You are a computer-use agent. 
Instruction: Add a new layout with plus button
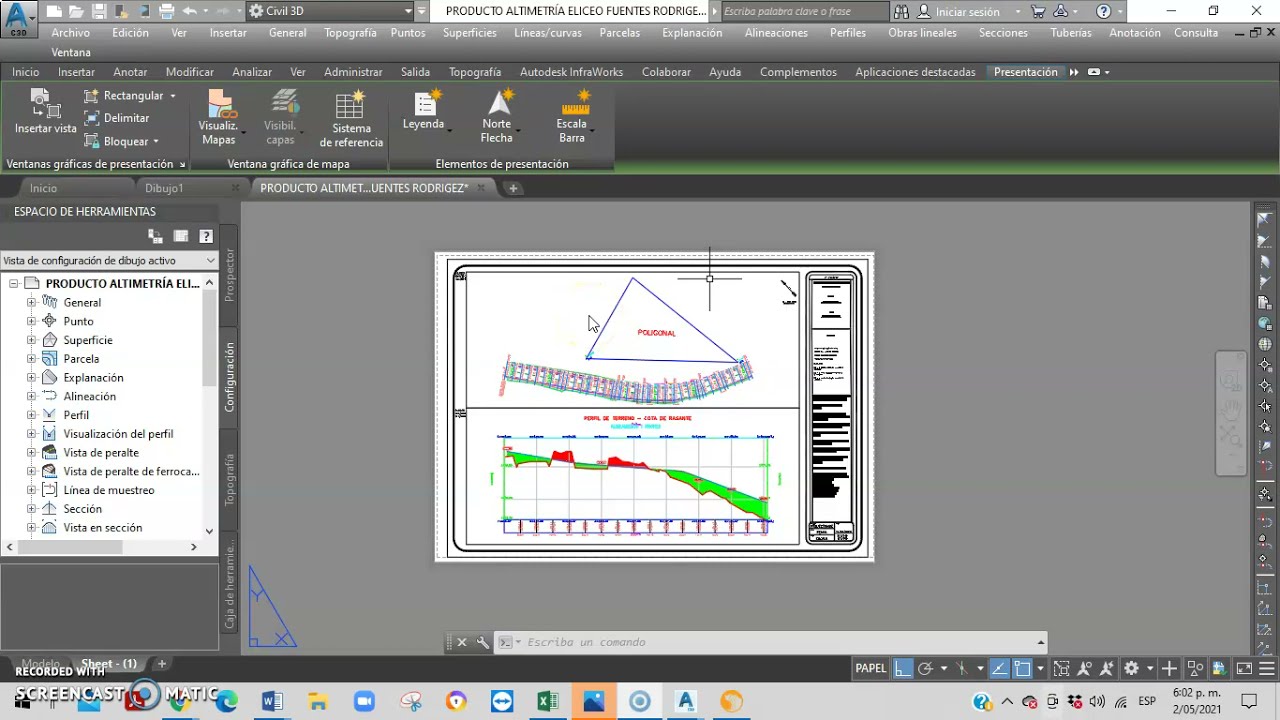[161, 664]
